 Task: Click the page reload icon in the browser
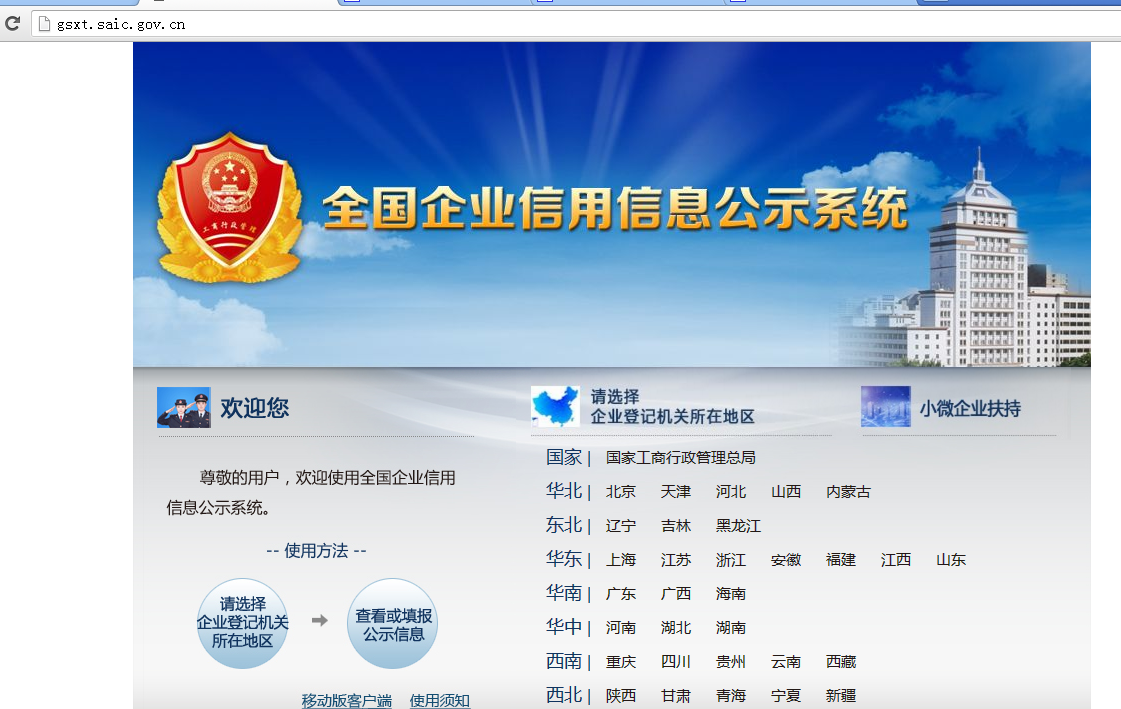pyautogui.click(x=13, y=24)
